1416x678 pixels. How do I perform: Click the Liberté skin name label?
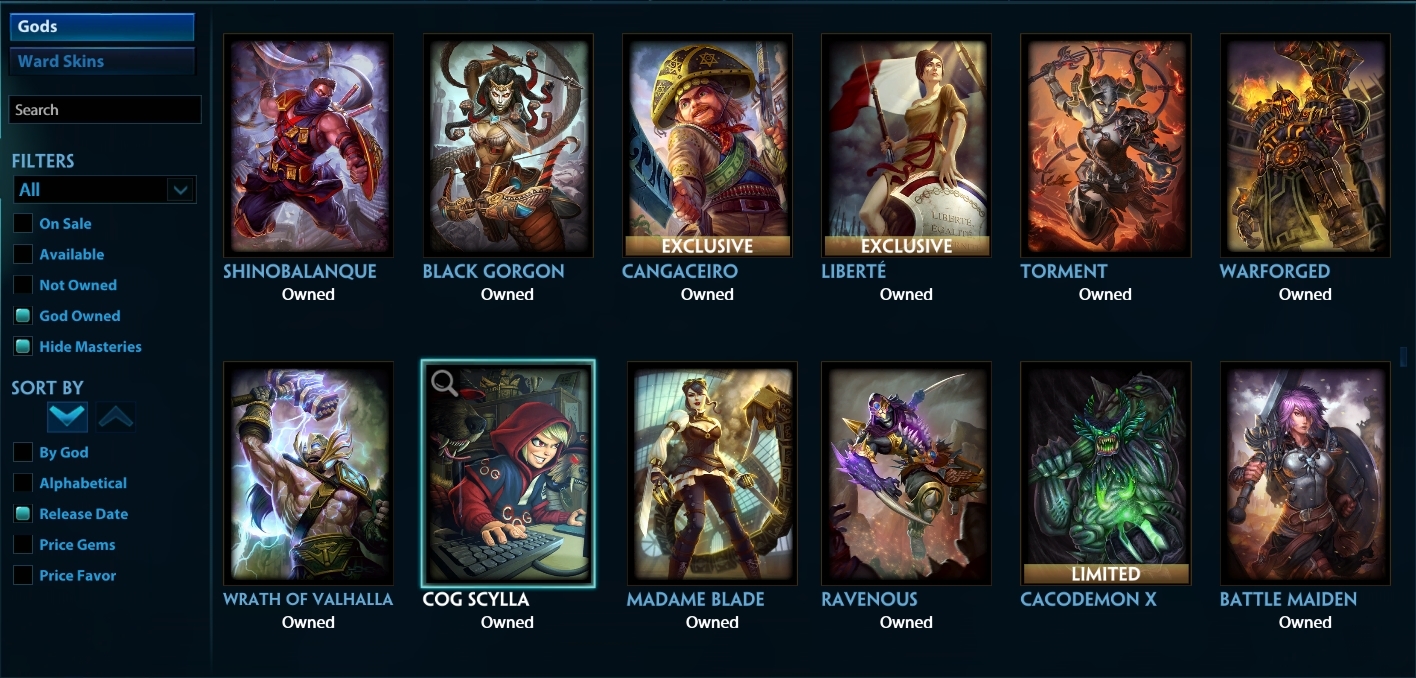pyautogui.click(x=853, y=271)
